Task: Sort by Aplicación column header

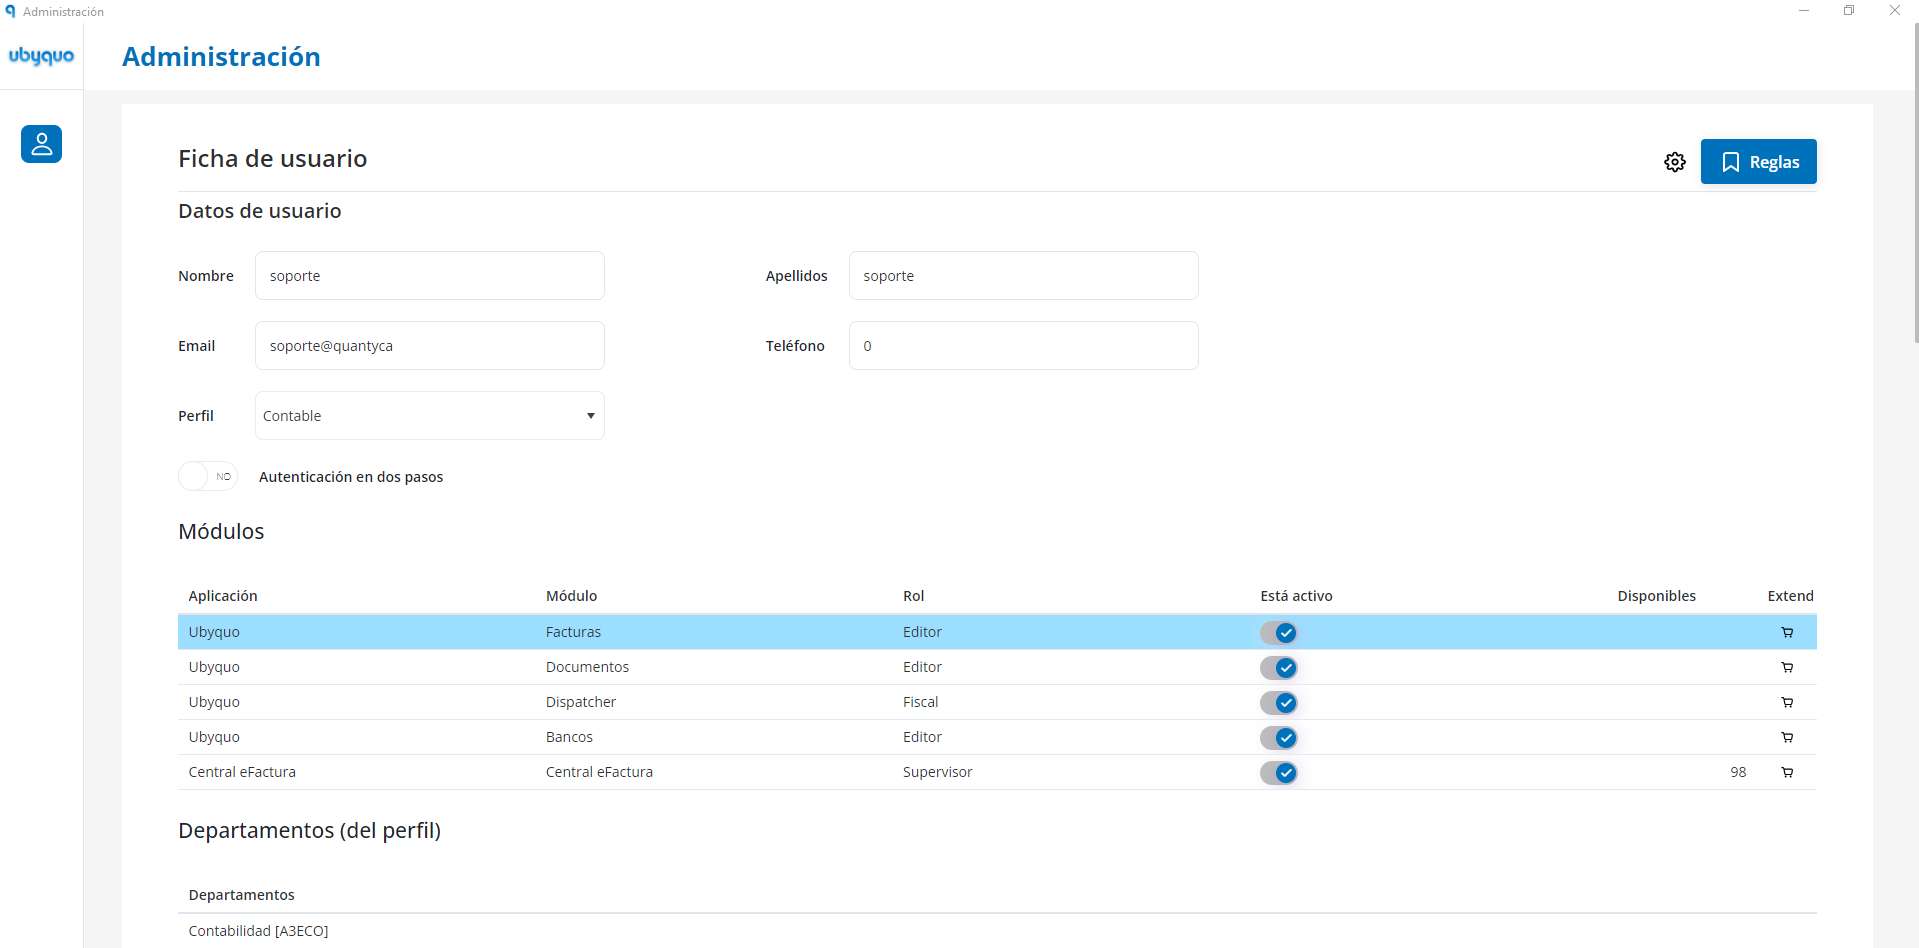Action: pyautogui.click(x=223, y=596)
